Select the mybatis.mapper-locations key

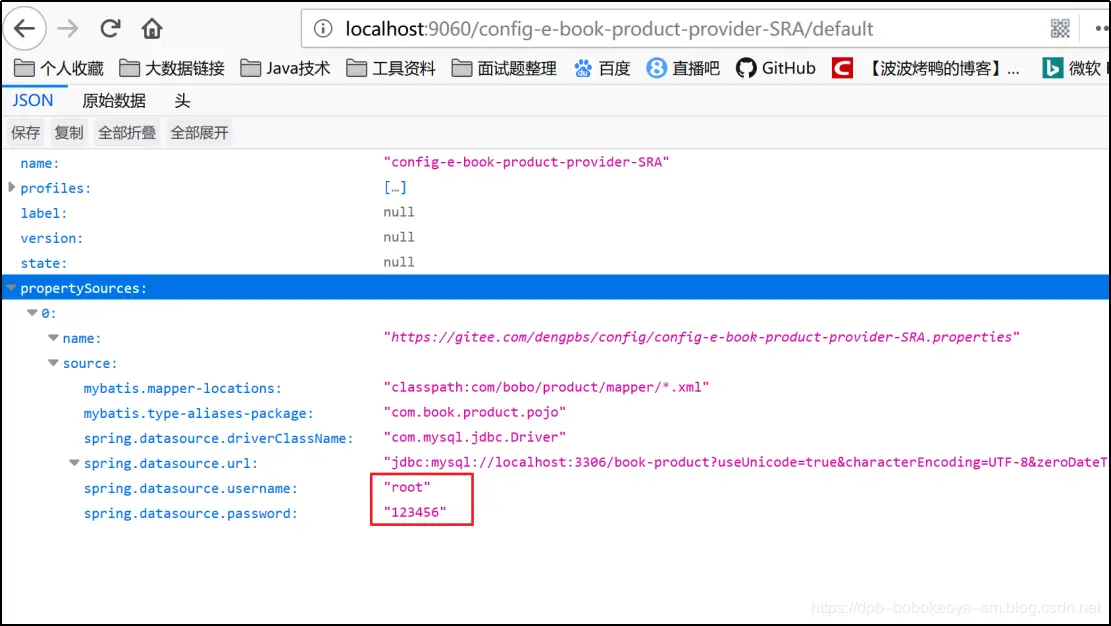click(x=182, y=388)
